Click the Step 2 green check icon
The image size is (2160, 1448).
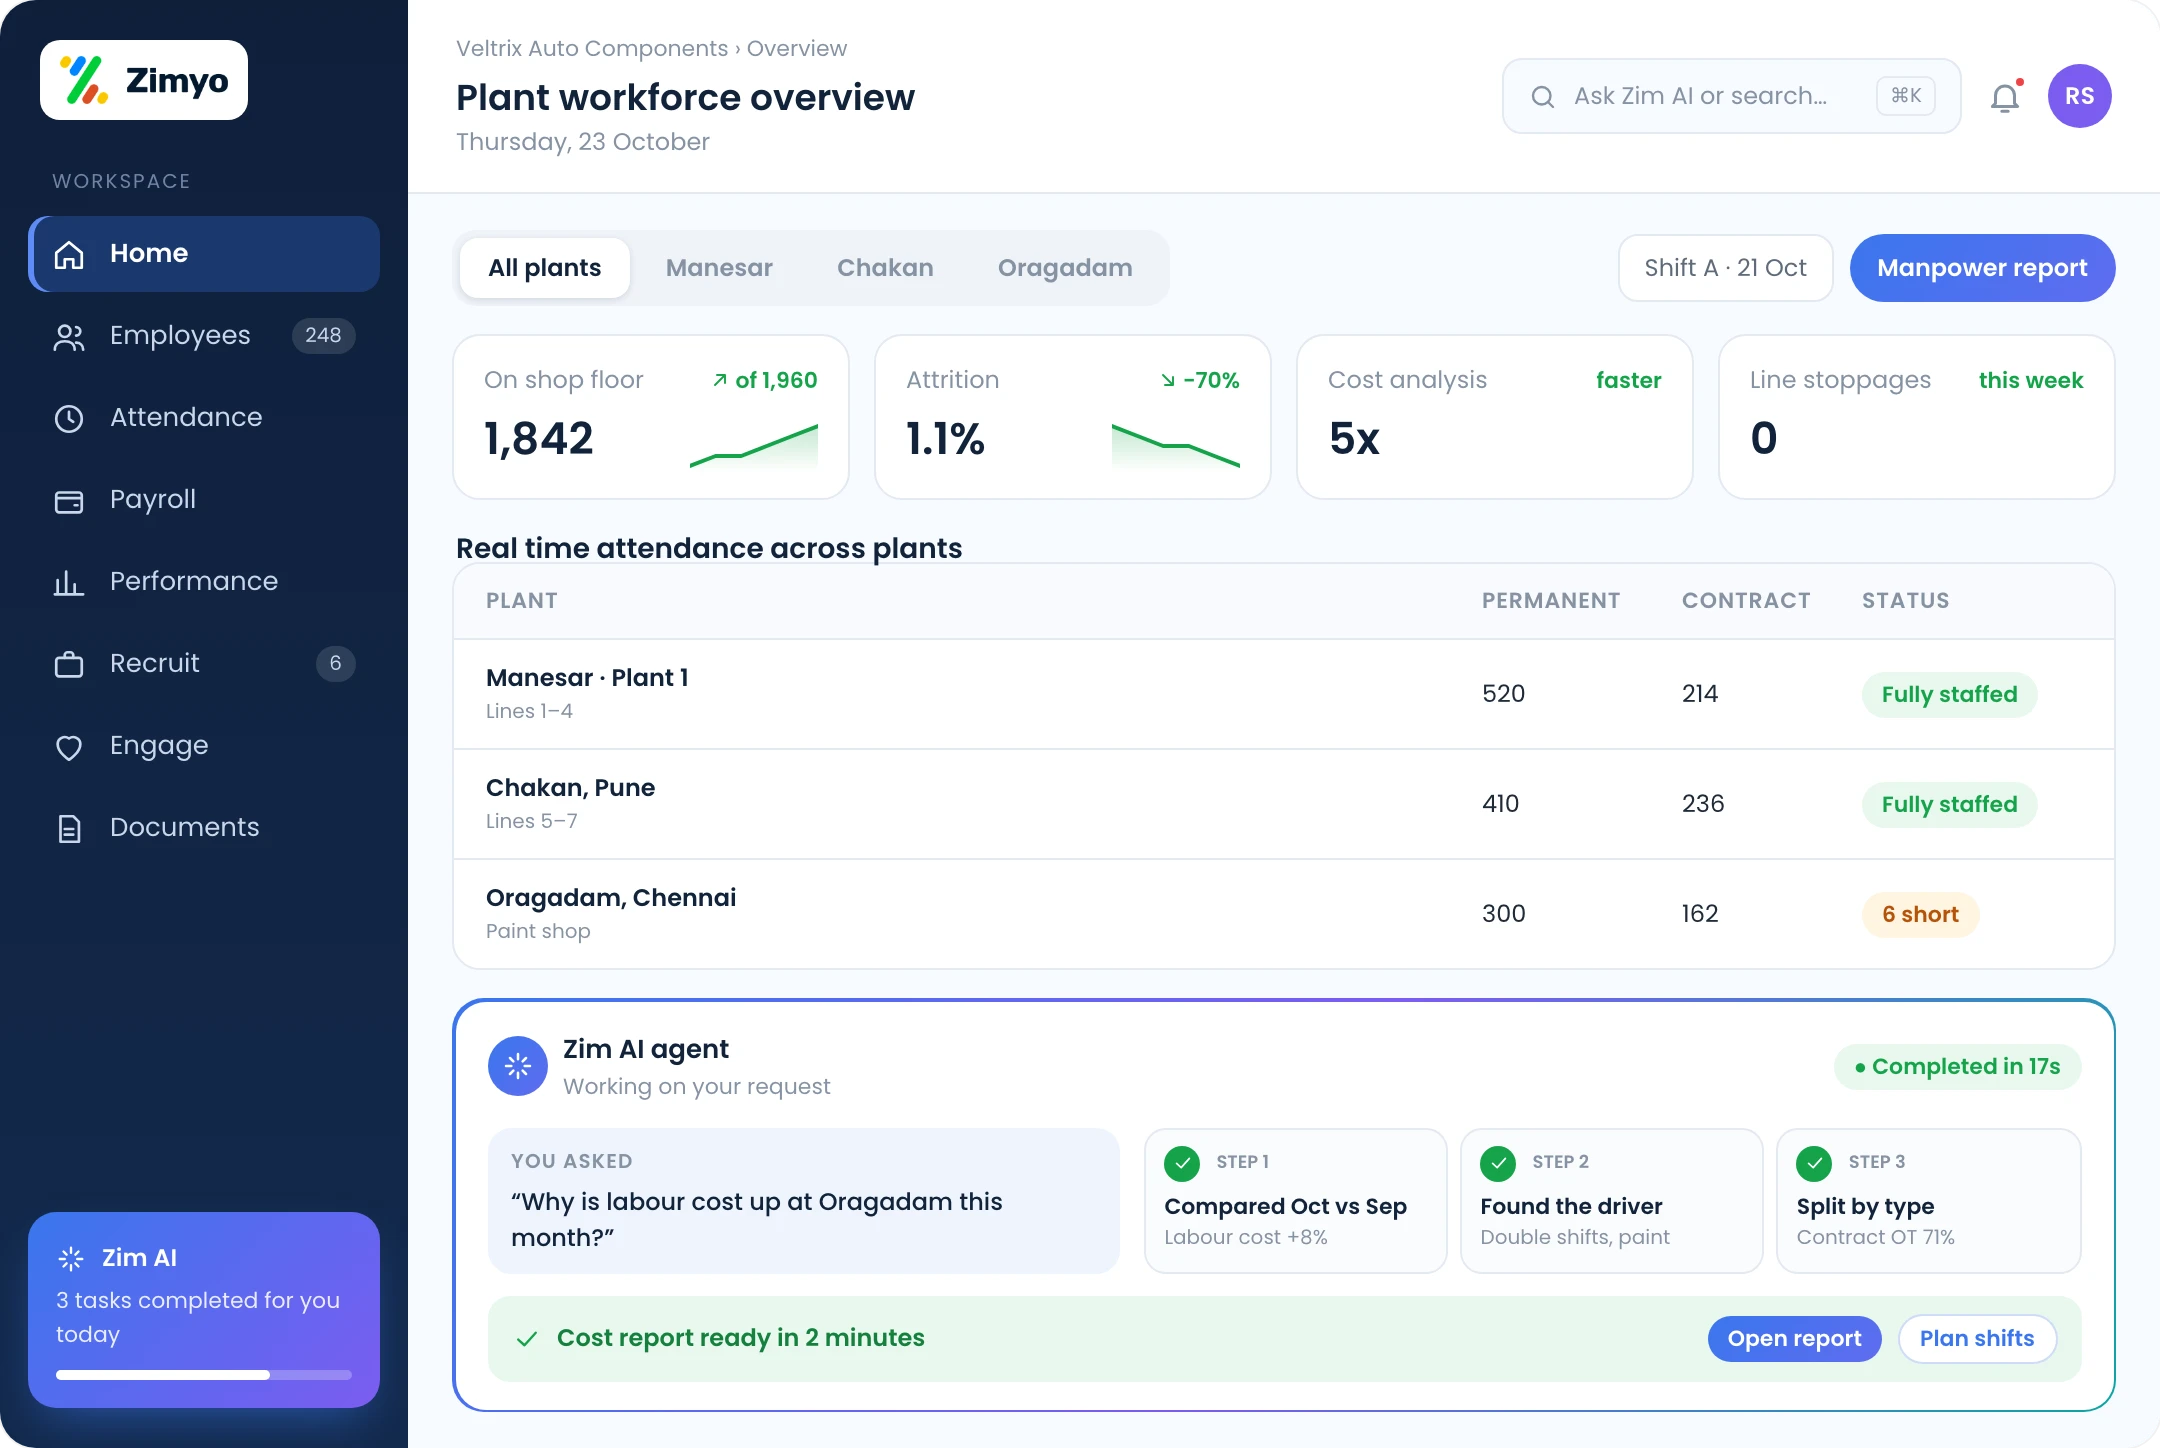1498,1163
